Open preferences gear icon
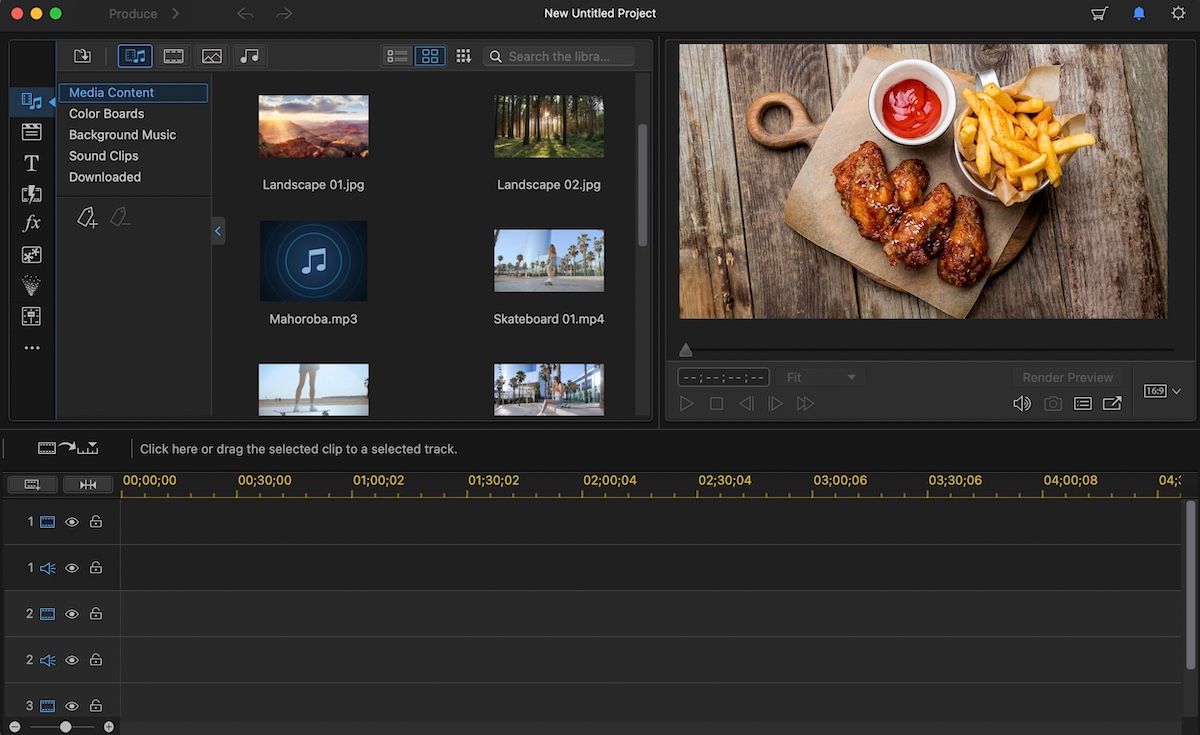The image size is (1200, 735). click(x=1178, y=13)
